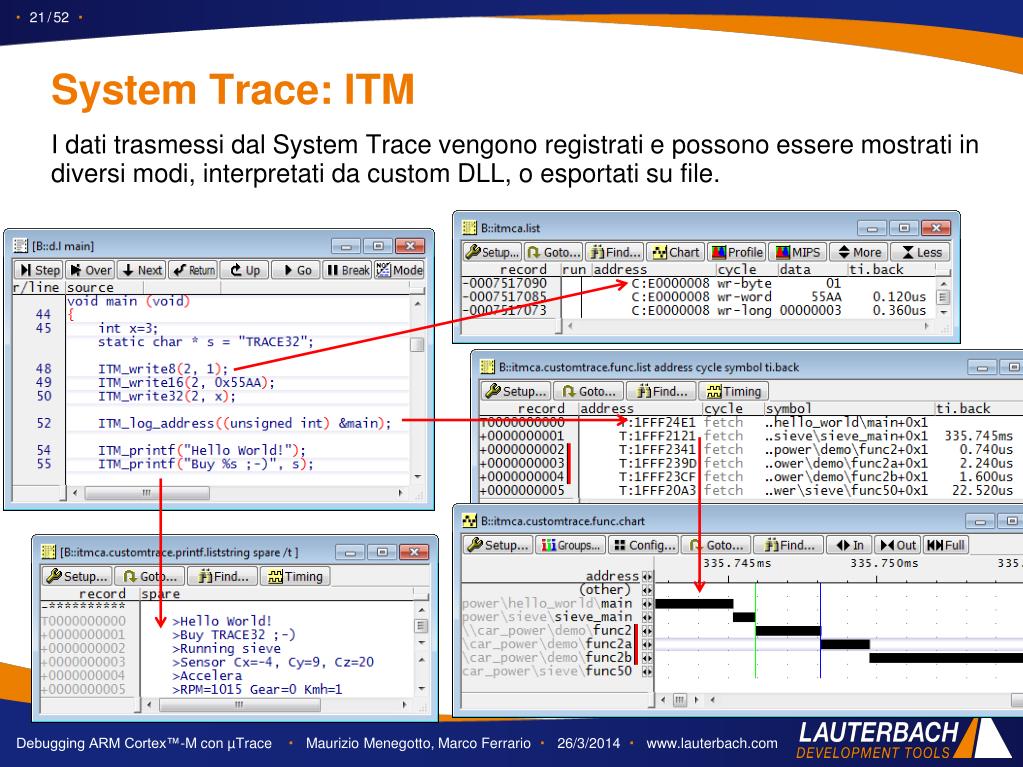Click Groups in func.chart toolbar
The width and height of the screenshot is (1023, 767).
coord(570,545)
